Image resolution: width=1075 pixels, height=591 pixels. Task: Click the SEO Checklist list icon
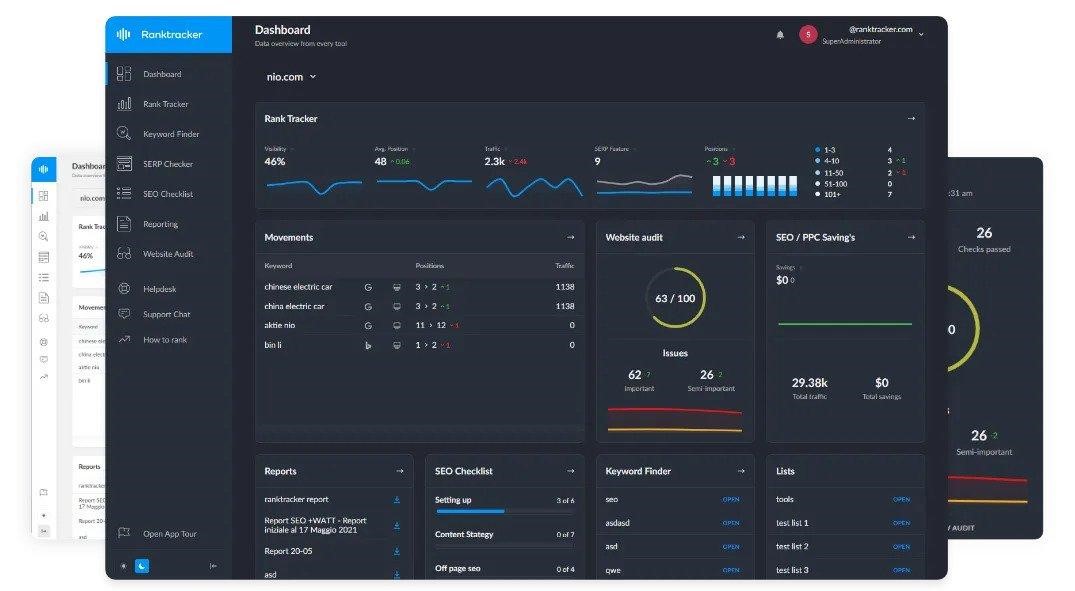pos(124,193)
